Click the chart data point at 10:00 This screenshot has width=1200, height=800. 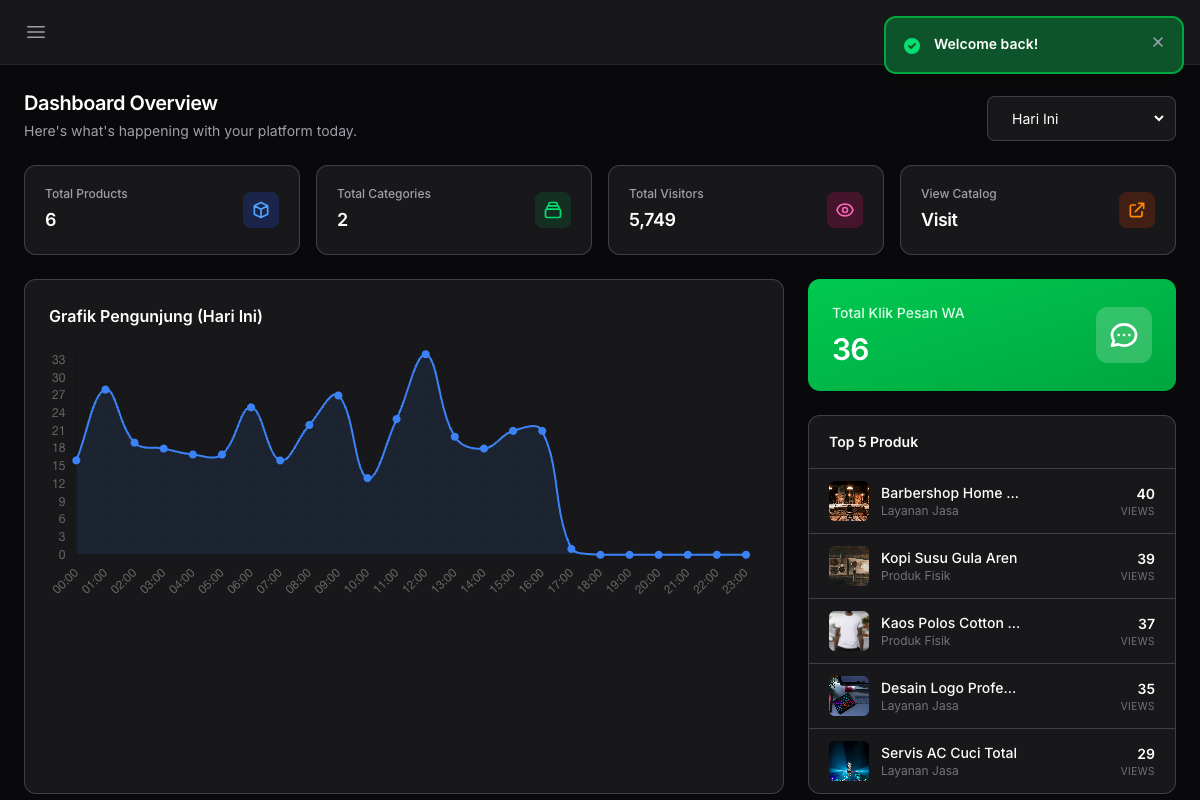[x=367, y=478]
